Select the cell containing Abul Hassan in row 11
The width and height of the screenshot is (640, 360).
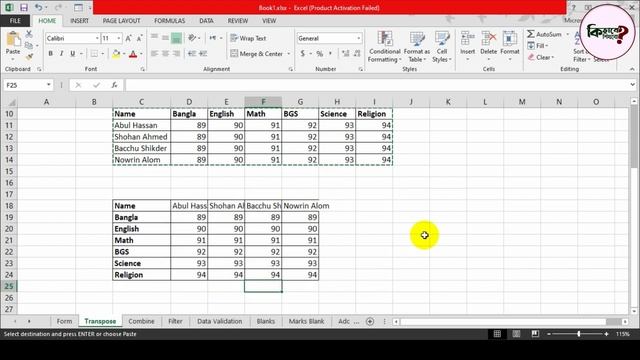point(141,125)
